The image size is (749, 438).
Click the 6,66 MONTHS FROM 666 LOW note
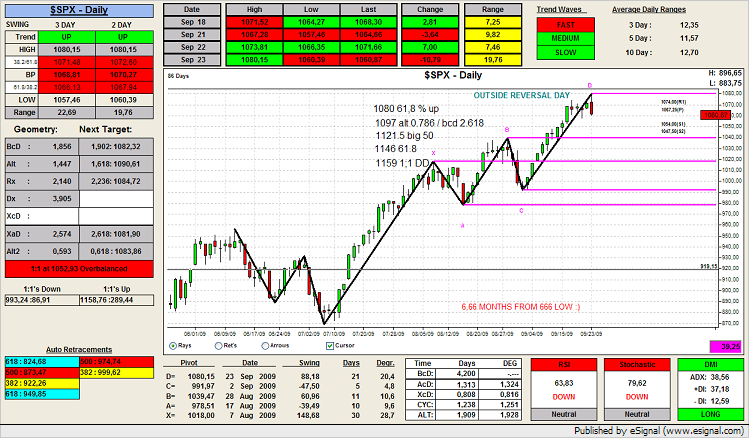tap(521, 307)
